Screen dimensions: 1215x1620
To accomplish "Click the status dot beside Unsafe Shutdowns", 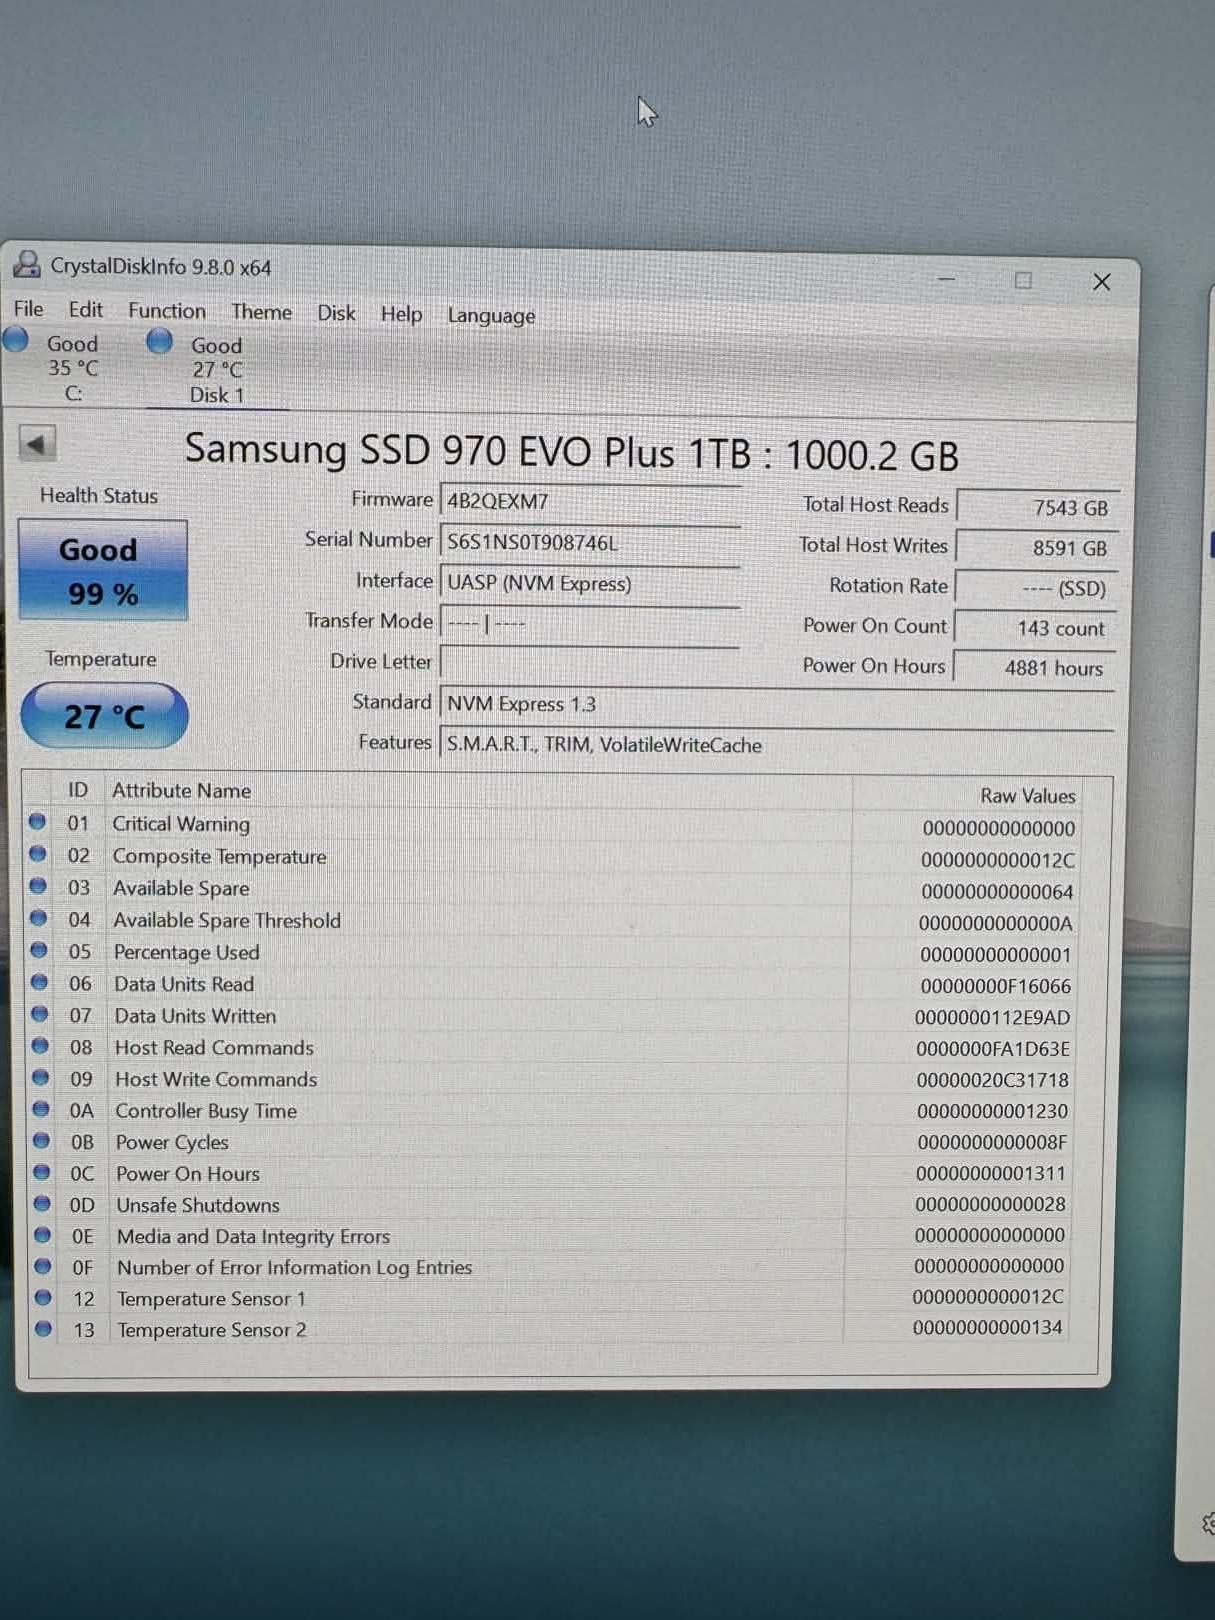I will coord(42,1203).
